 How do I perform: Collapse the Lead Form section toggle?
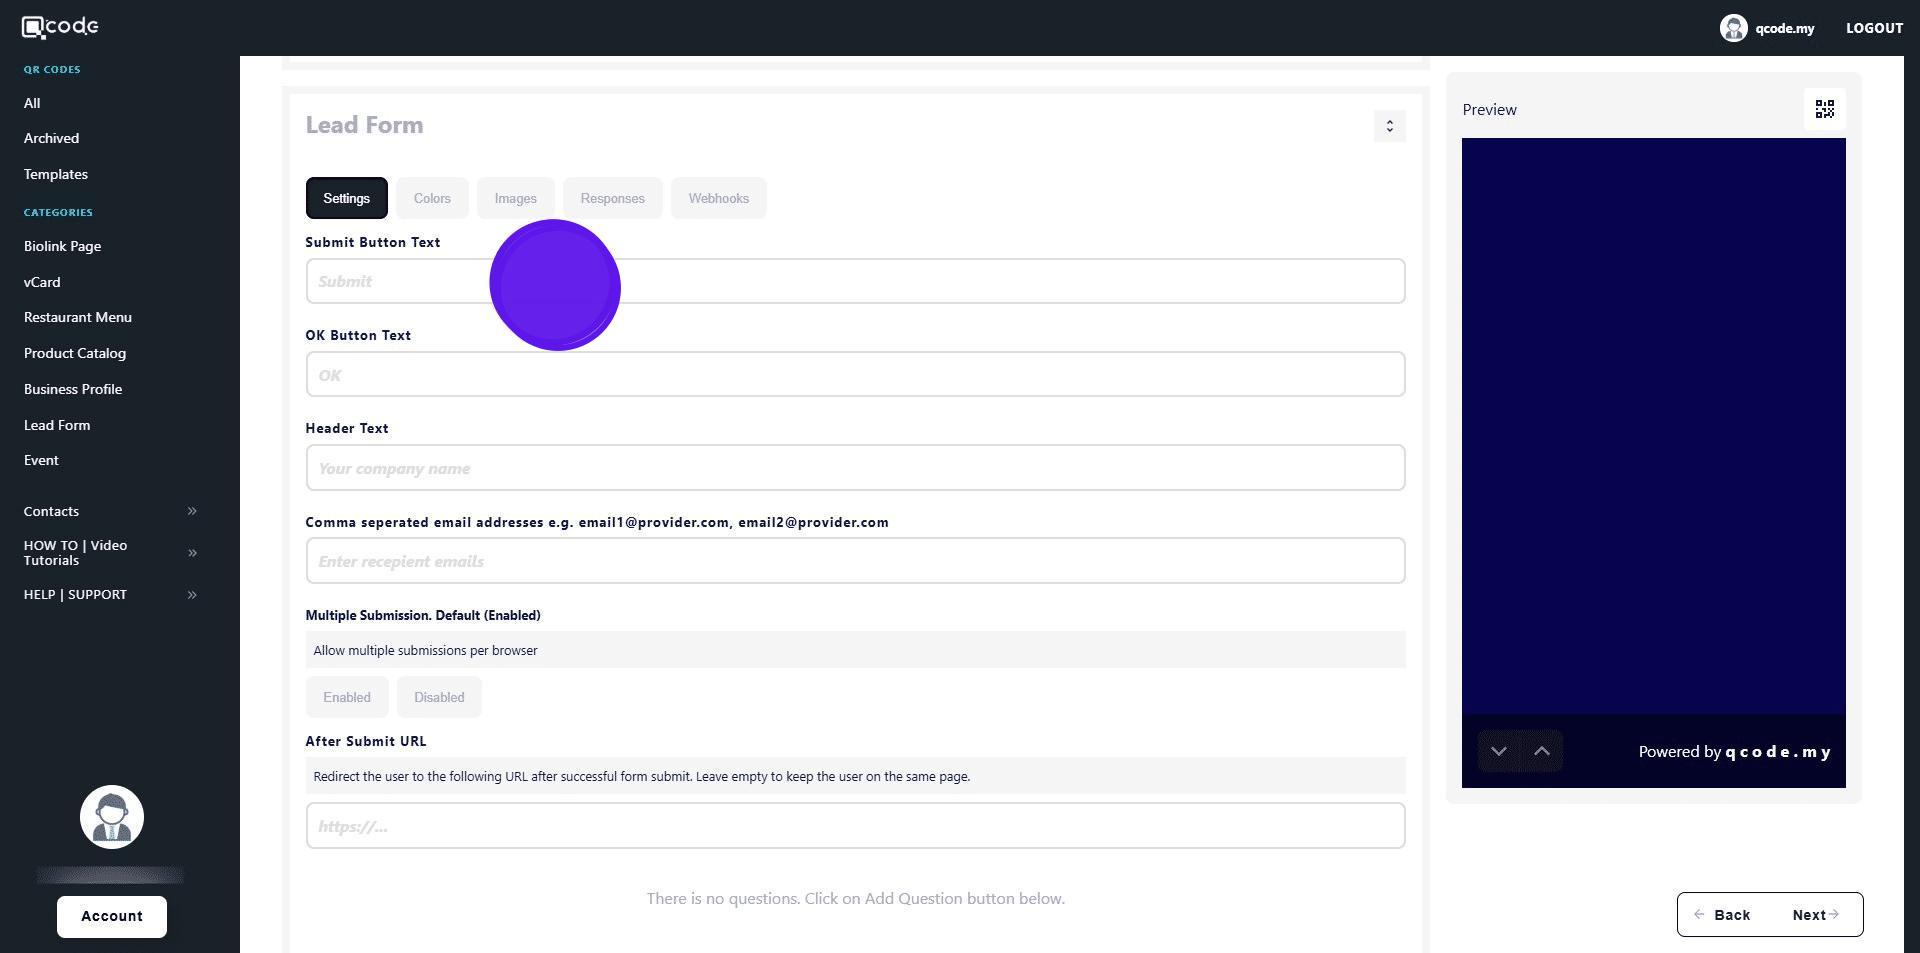click(x=1389, y=126)
